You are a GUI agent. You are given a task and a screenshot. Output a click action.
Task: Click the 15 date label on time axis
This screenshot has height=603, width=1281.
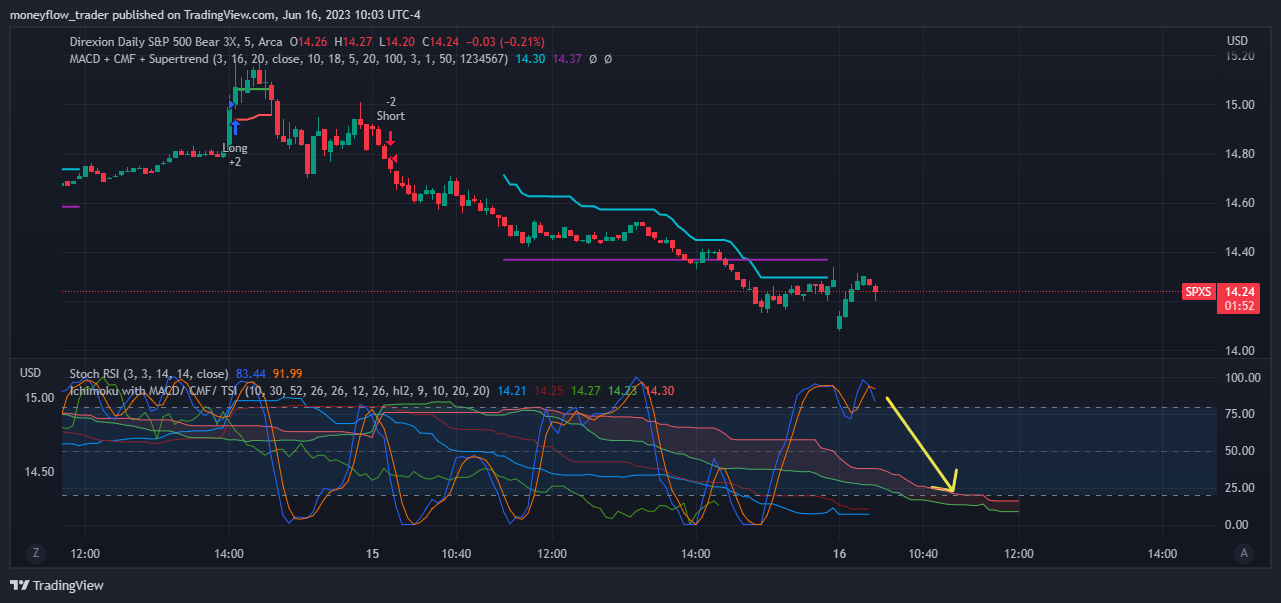coord(373,553)
